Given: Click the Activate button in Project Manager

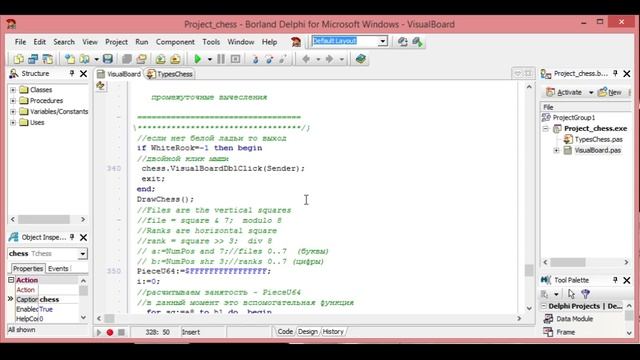Looking at the screenshot, I should 564,92.
